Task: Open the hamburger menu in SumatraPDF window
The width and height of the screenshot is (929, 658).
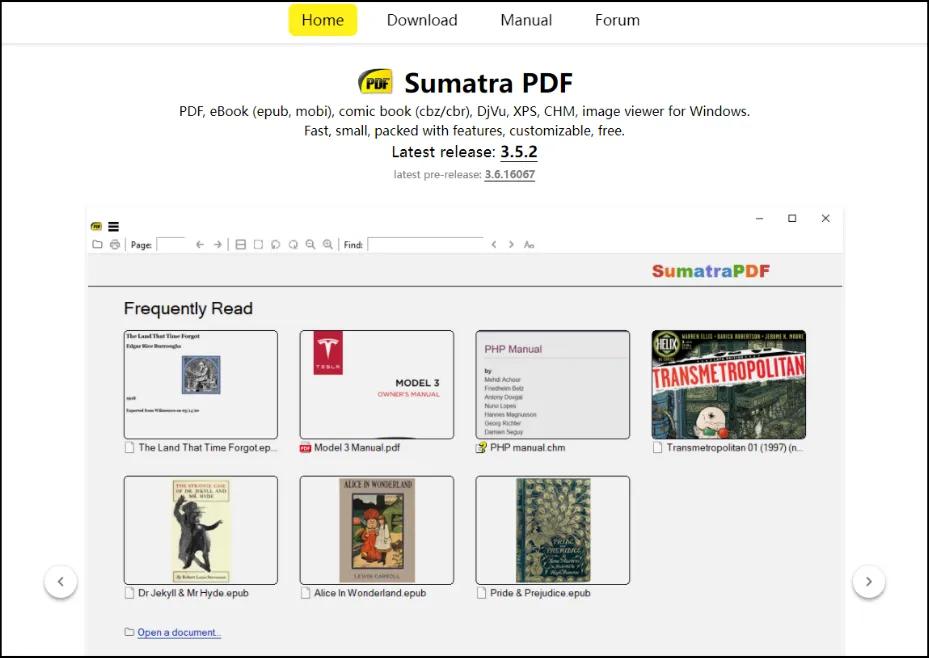Action: [x=113, y=227]
